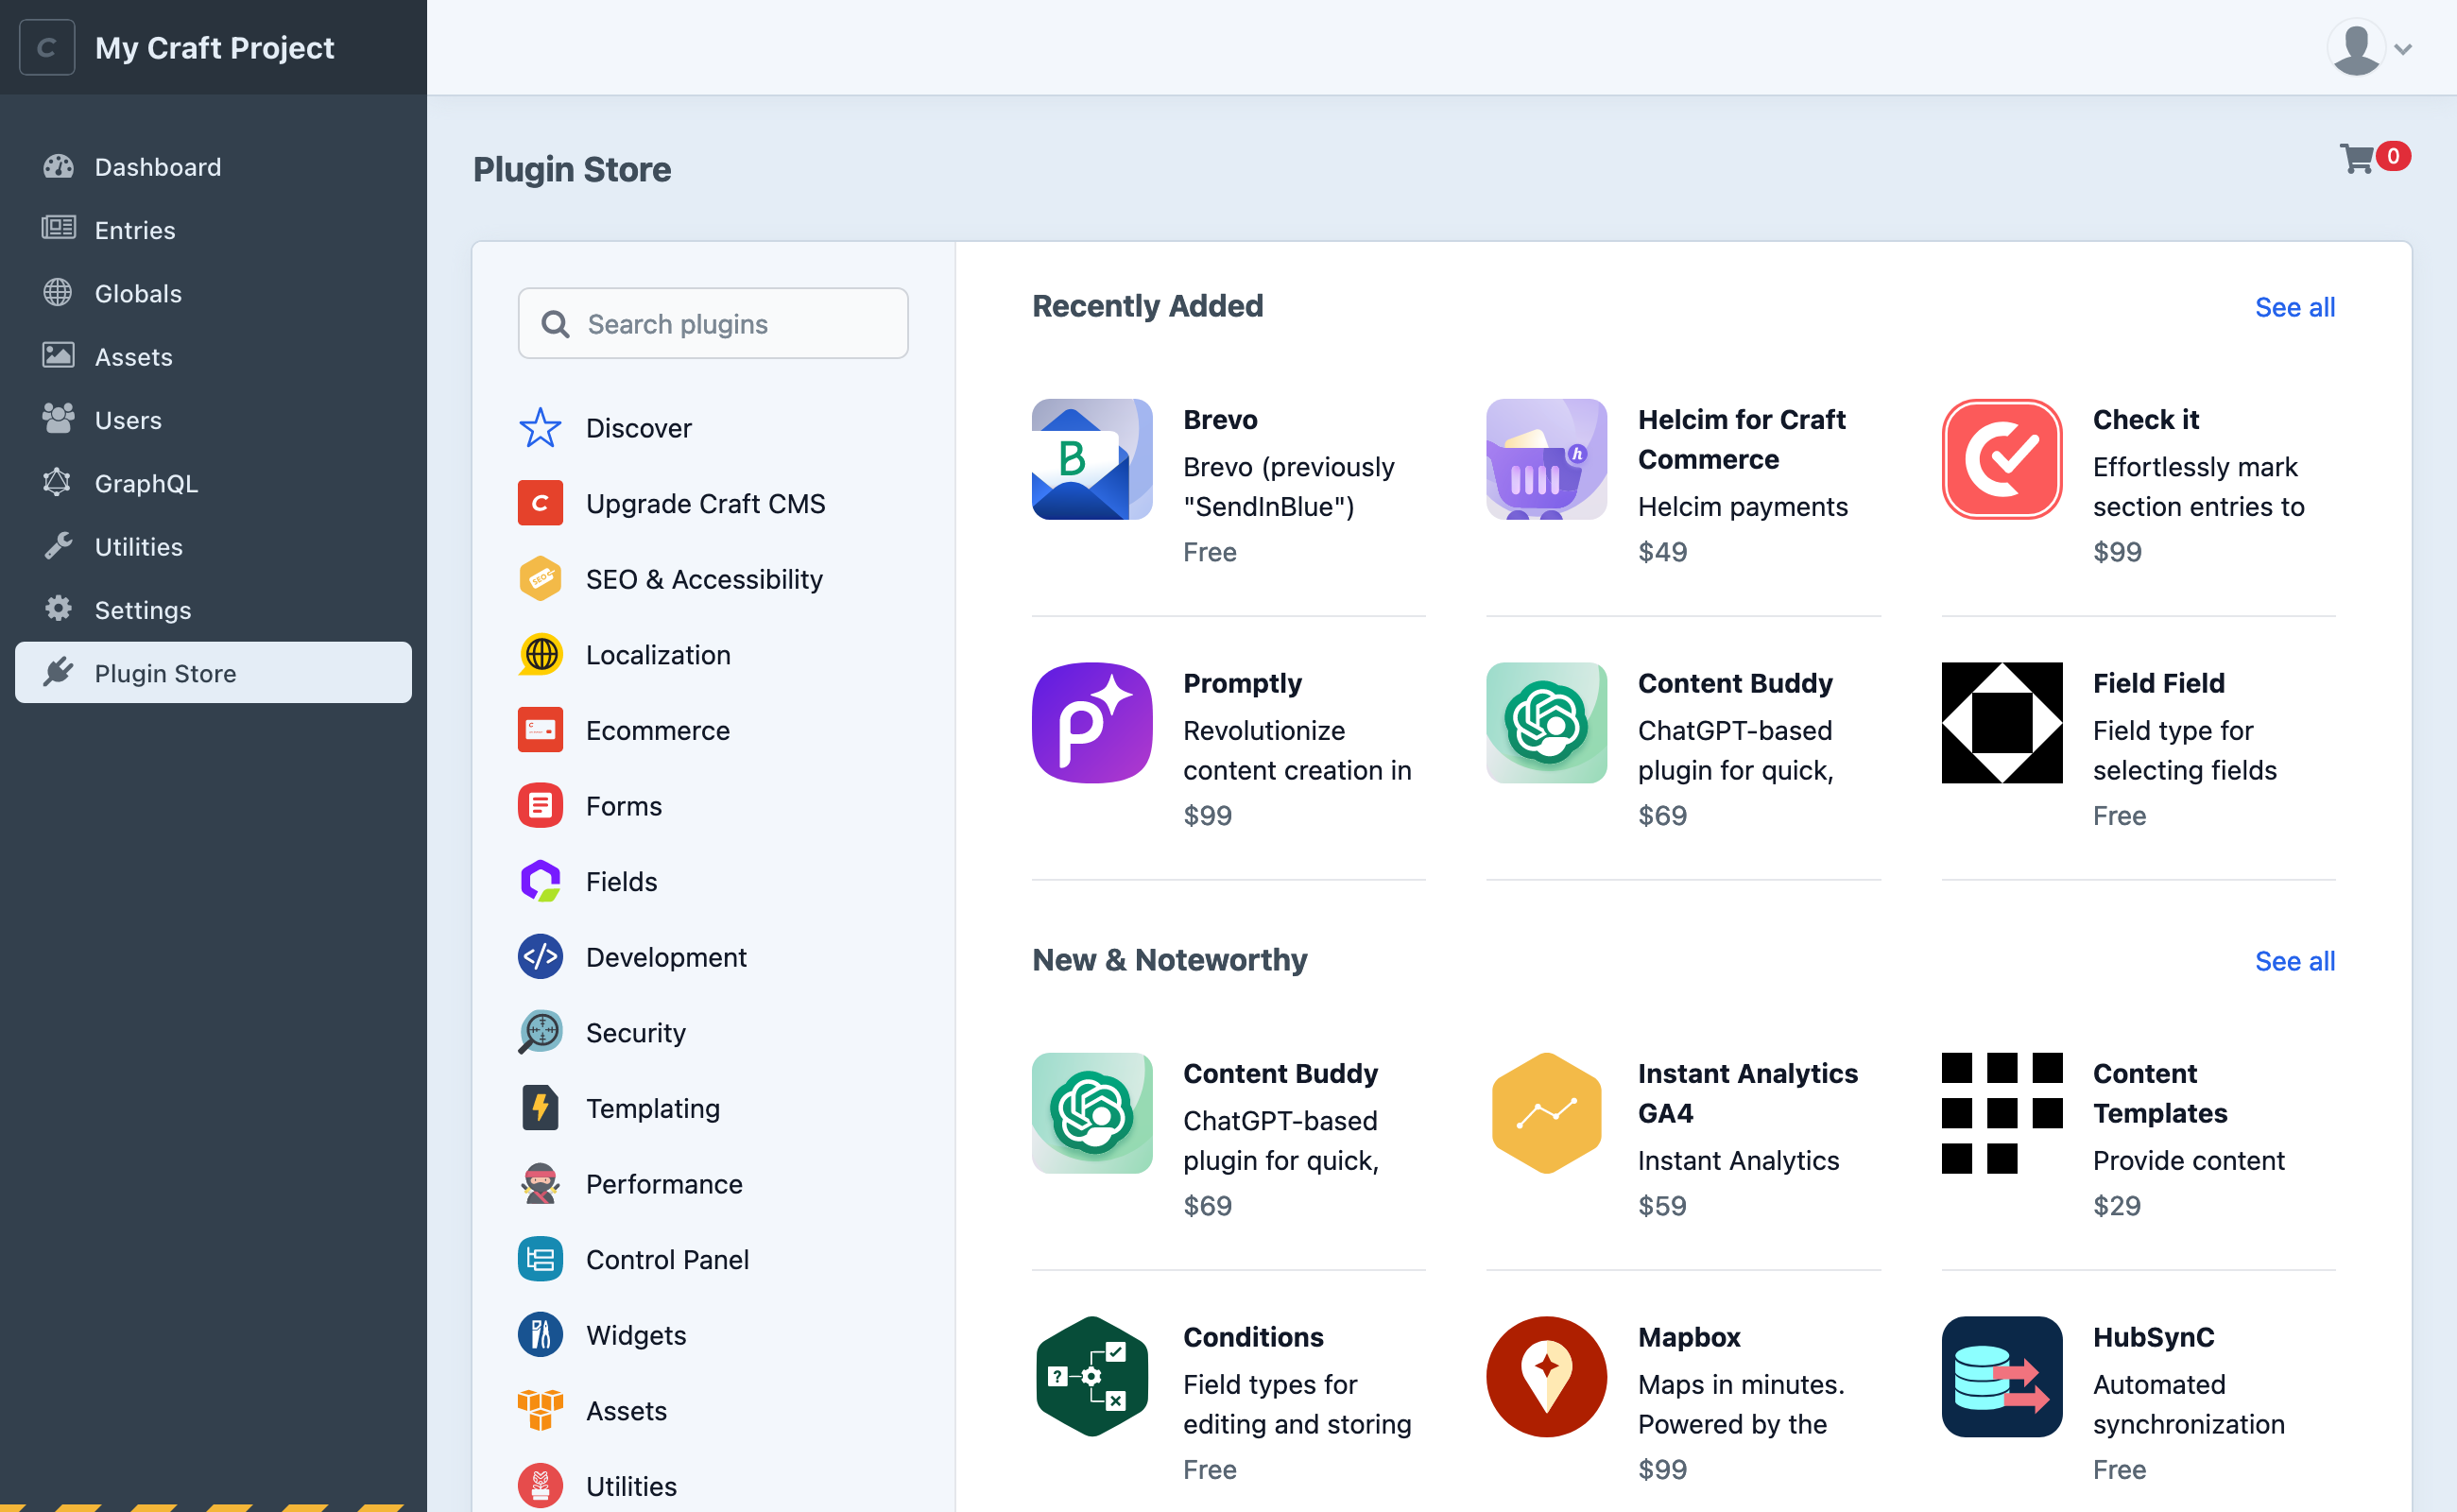Open the Performance ninja icon
This screenshot has height=1512, width=2457.
point(539,1183)
